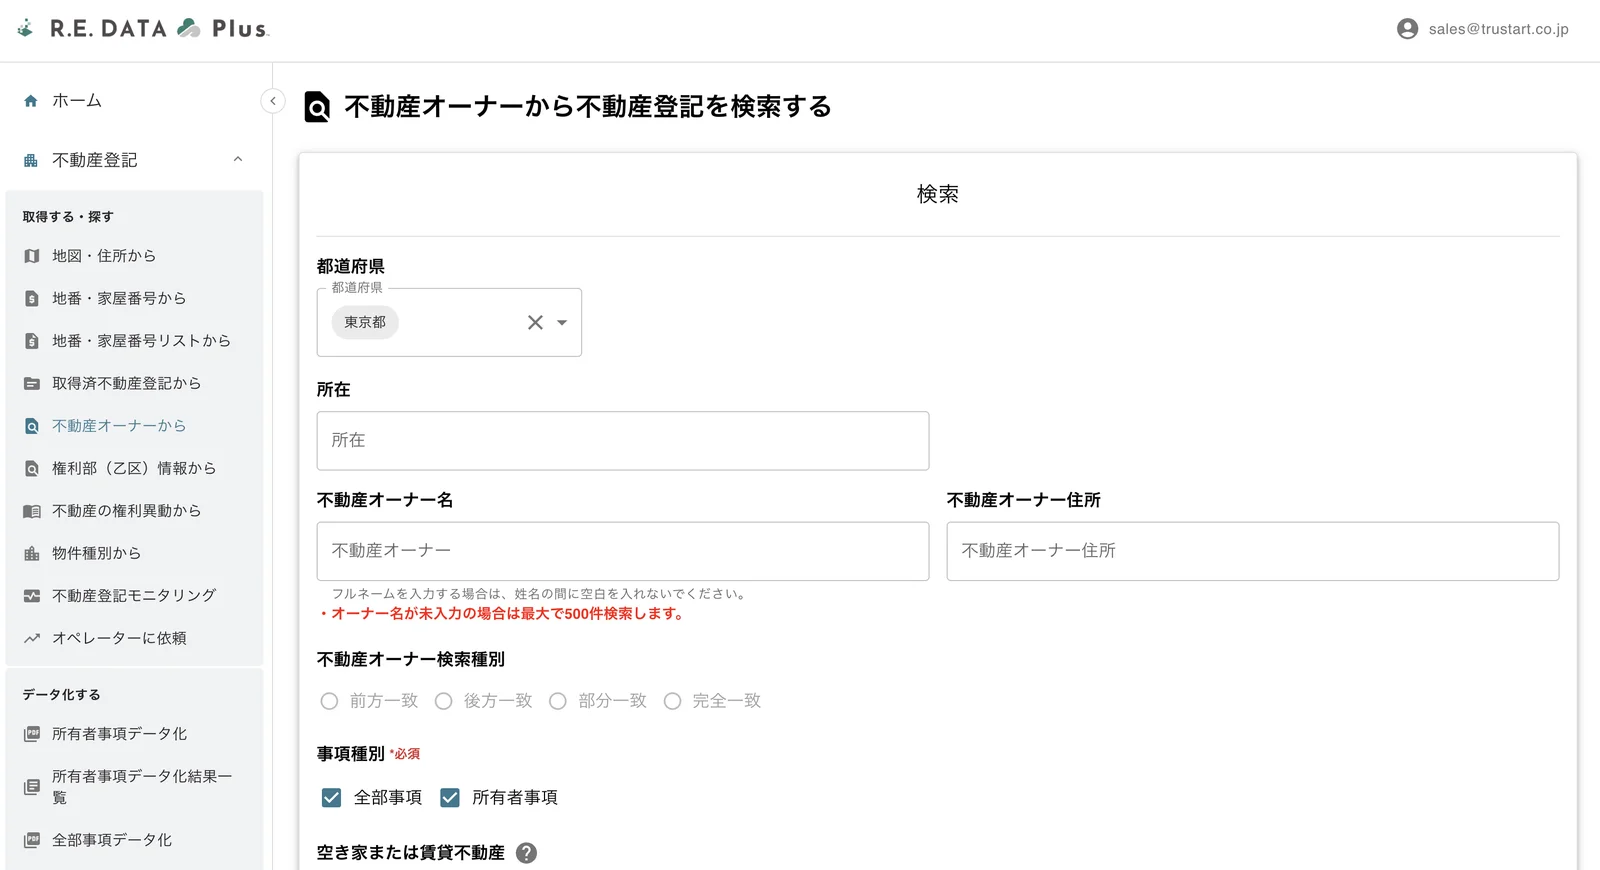Image resolution: width=1600 pixels, height=870 pixels.
Task: Select the 前方一致 radio option
Action: [x=329, y=701]
